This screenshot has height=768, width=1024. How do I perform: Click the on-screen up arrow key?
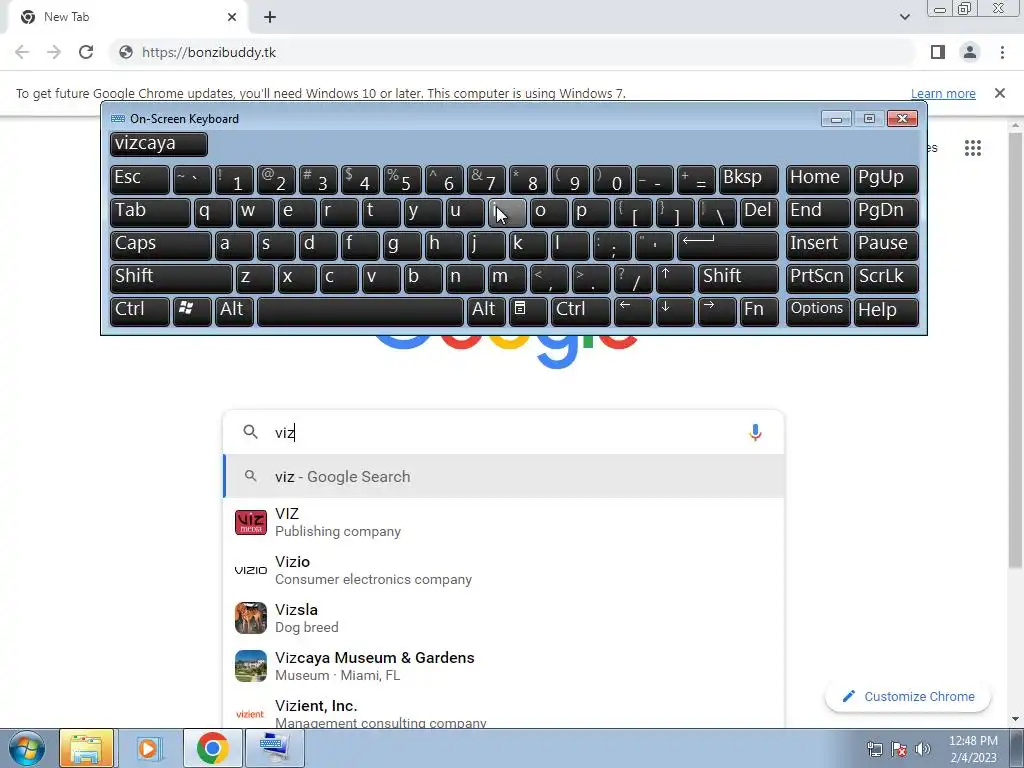point(675,278)
